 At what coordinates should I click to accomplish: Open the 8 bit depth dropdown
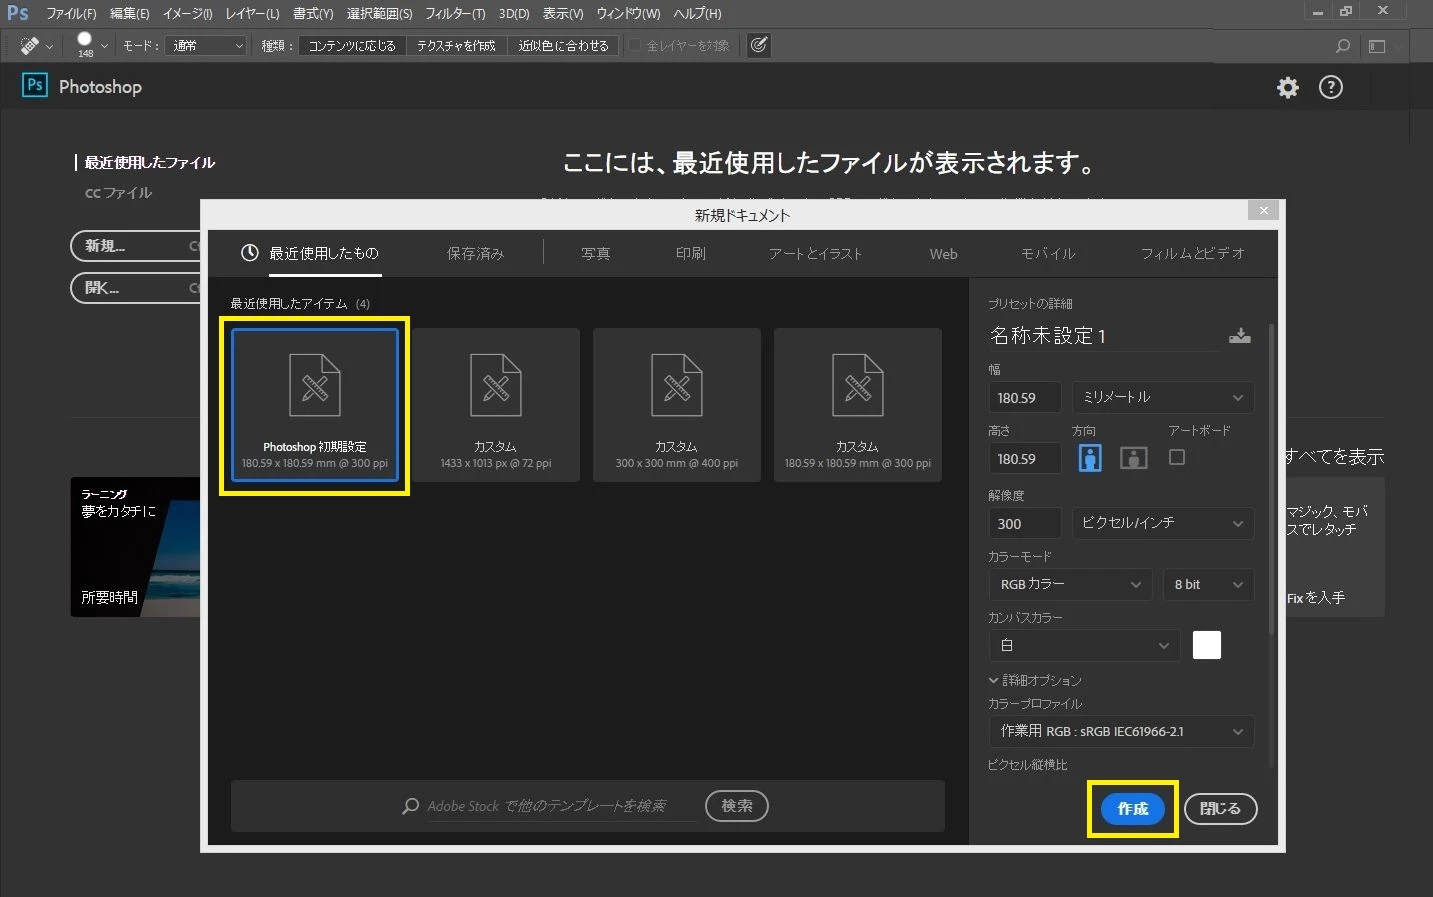(x=1208, y=584)
